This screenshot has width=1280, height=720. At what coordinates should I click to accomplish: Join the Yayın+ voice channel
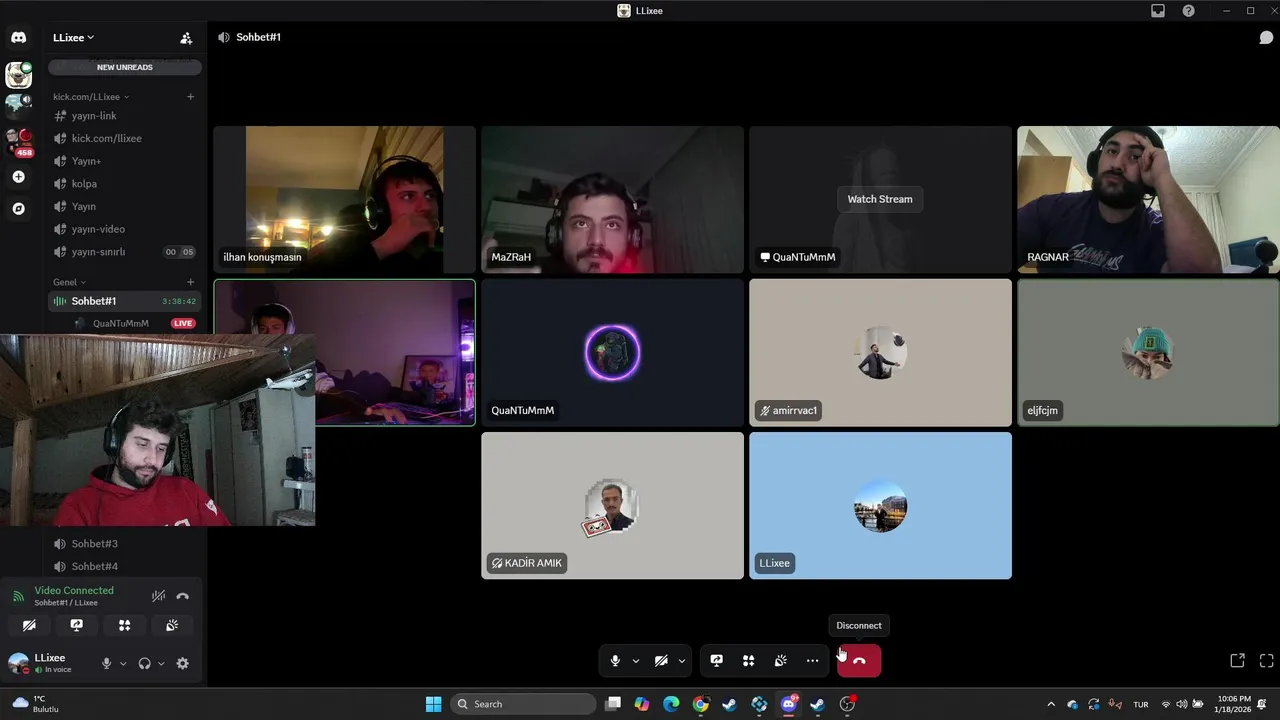(125, 161)
